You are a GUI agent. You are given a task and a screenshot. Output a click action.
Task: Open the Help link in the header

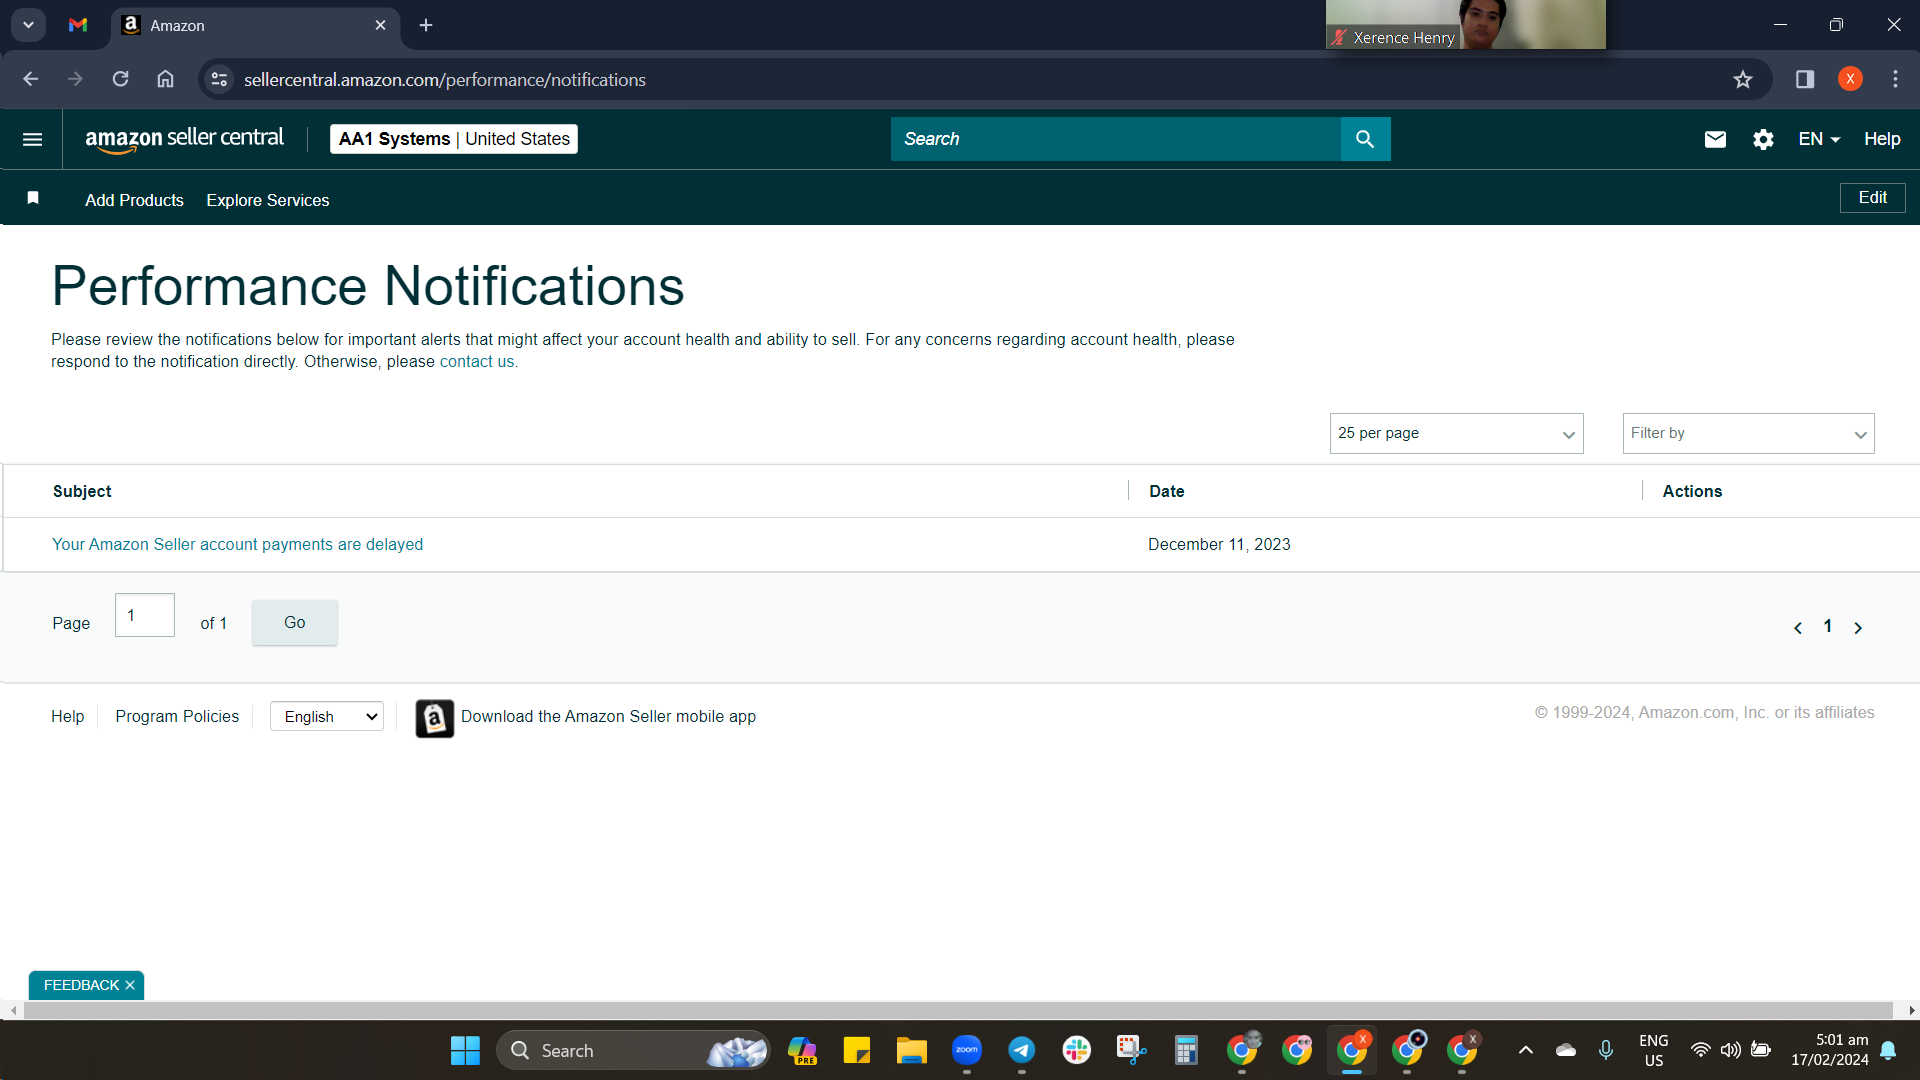point(1882,139)
